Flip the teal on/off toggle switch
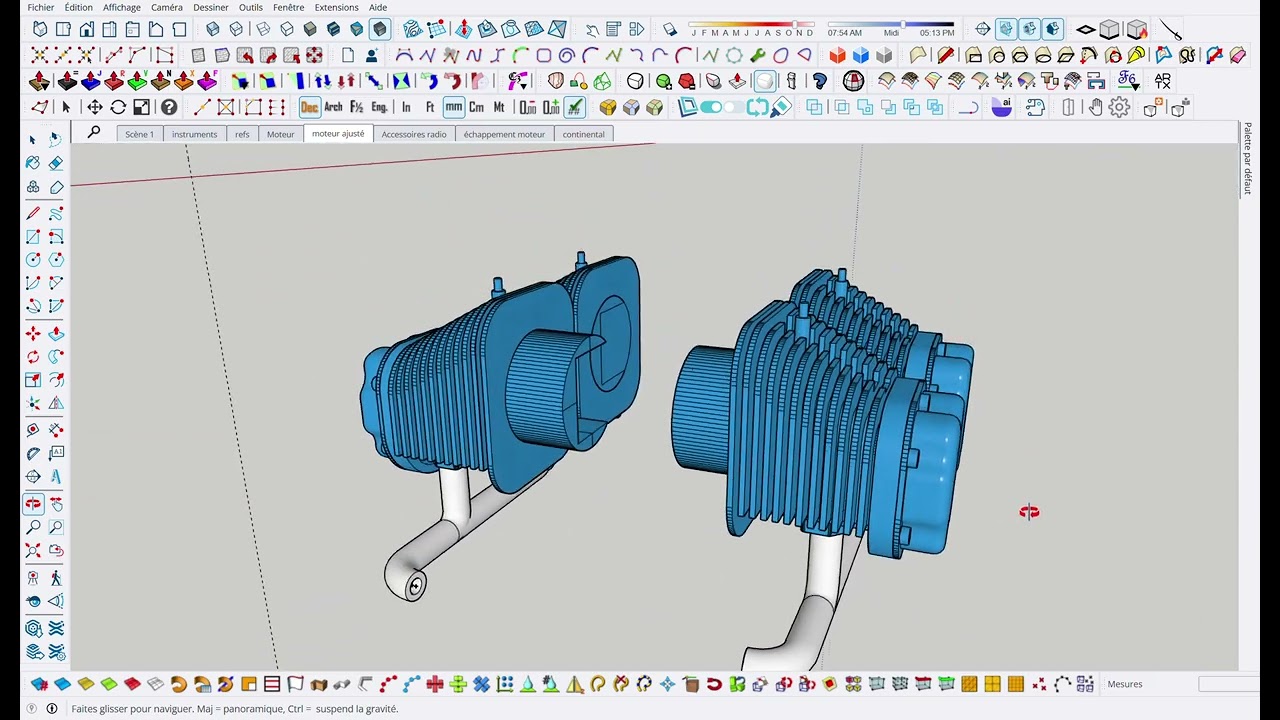This screenshot has width=1280, height=720. [x=711, y=107]
